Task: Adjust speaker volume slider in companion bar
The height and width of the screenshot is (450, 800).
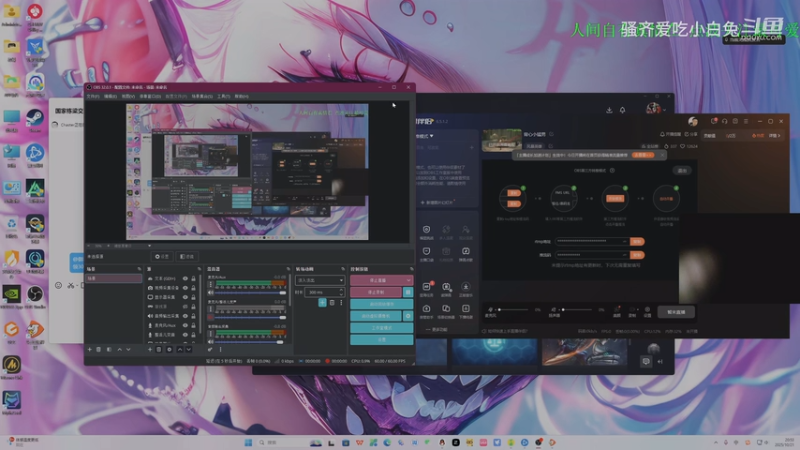Action: coord(577,310)
